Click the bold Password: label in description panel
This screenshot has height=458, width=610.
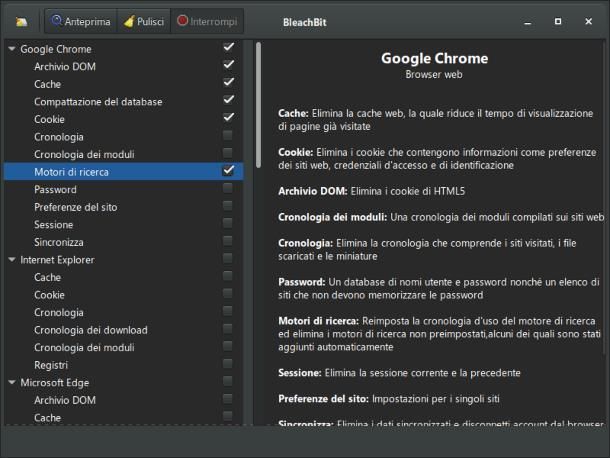coord(301,282)
